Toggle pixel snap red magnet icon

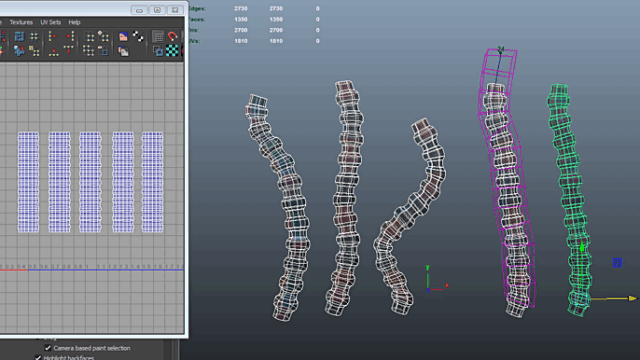coord(173,37)
